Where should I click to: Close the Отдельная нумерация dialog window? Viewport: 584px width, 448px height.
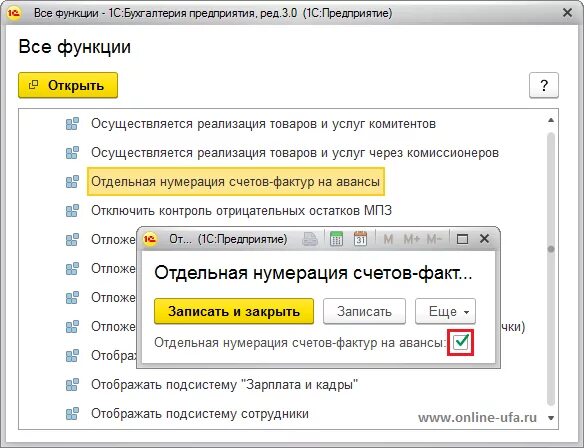[x=484, y=238]
